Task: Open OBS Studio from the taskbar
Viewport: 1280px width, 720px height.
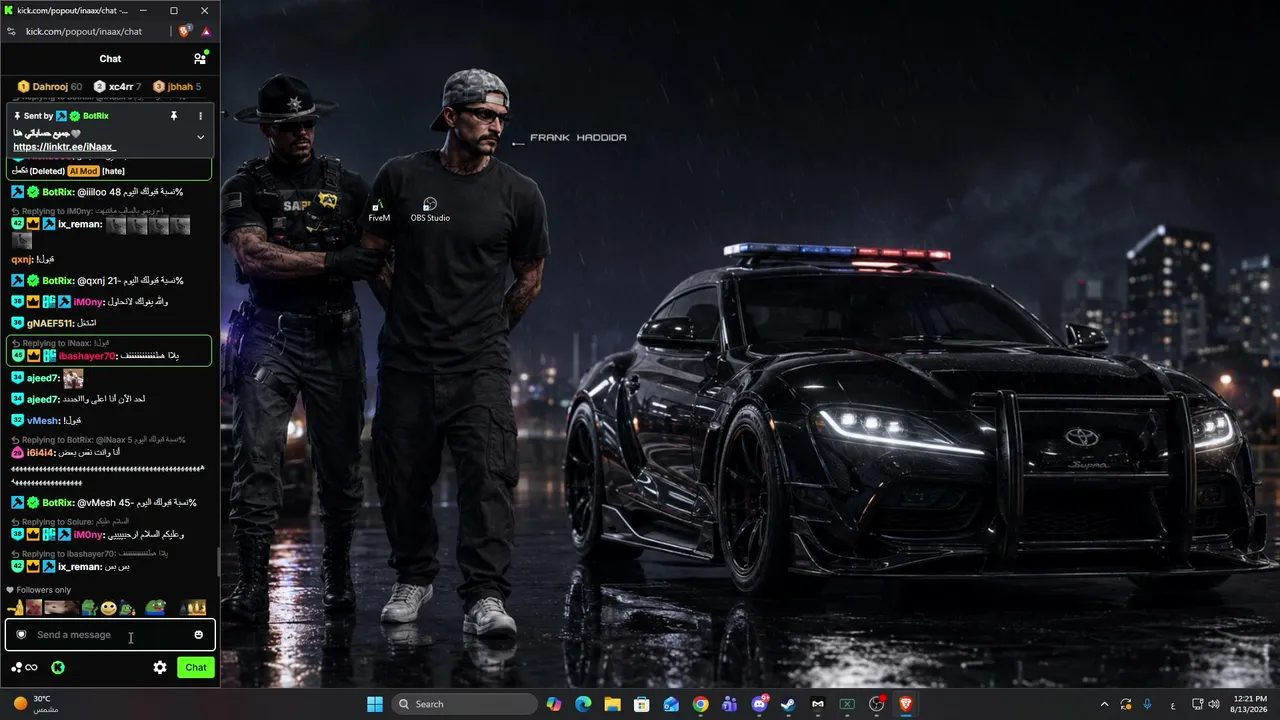Action: click(877, 704)
